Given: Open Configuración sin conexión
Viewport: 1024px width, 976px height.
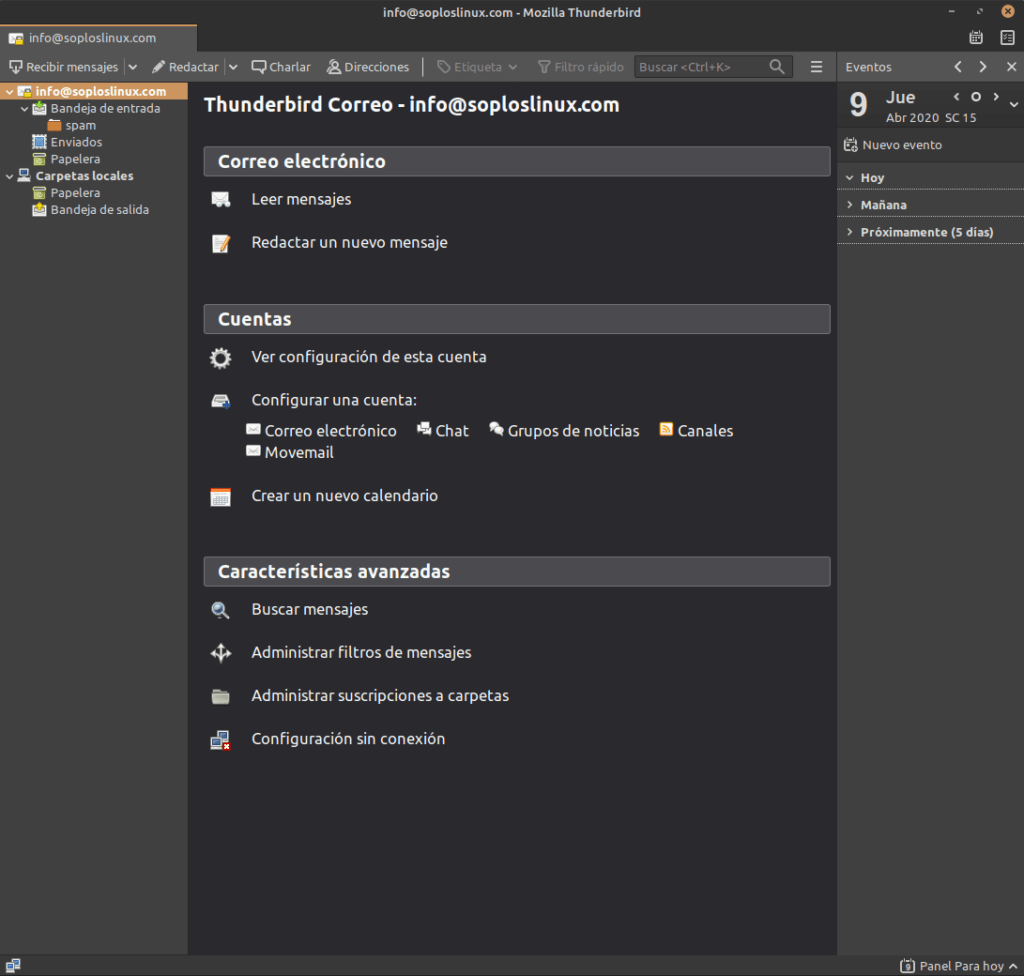Looking at the screenshot, I should coord(348,739).
